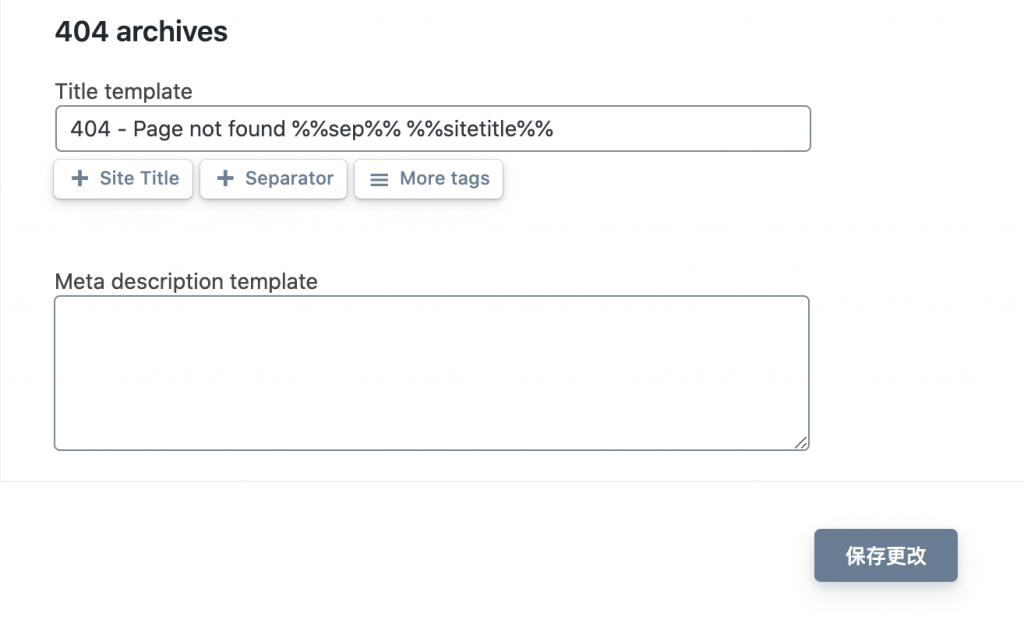The image size is (1024, 620).
Task: Click the Meta description template label
Action: pyautogui.click(x=186, y=281)
